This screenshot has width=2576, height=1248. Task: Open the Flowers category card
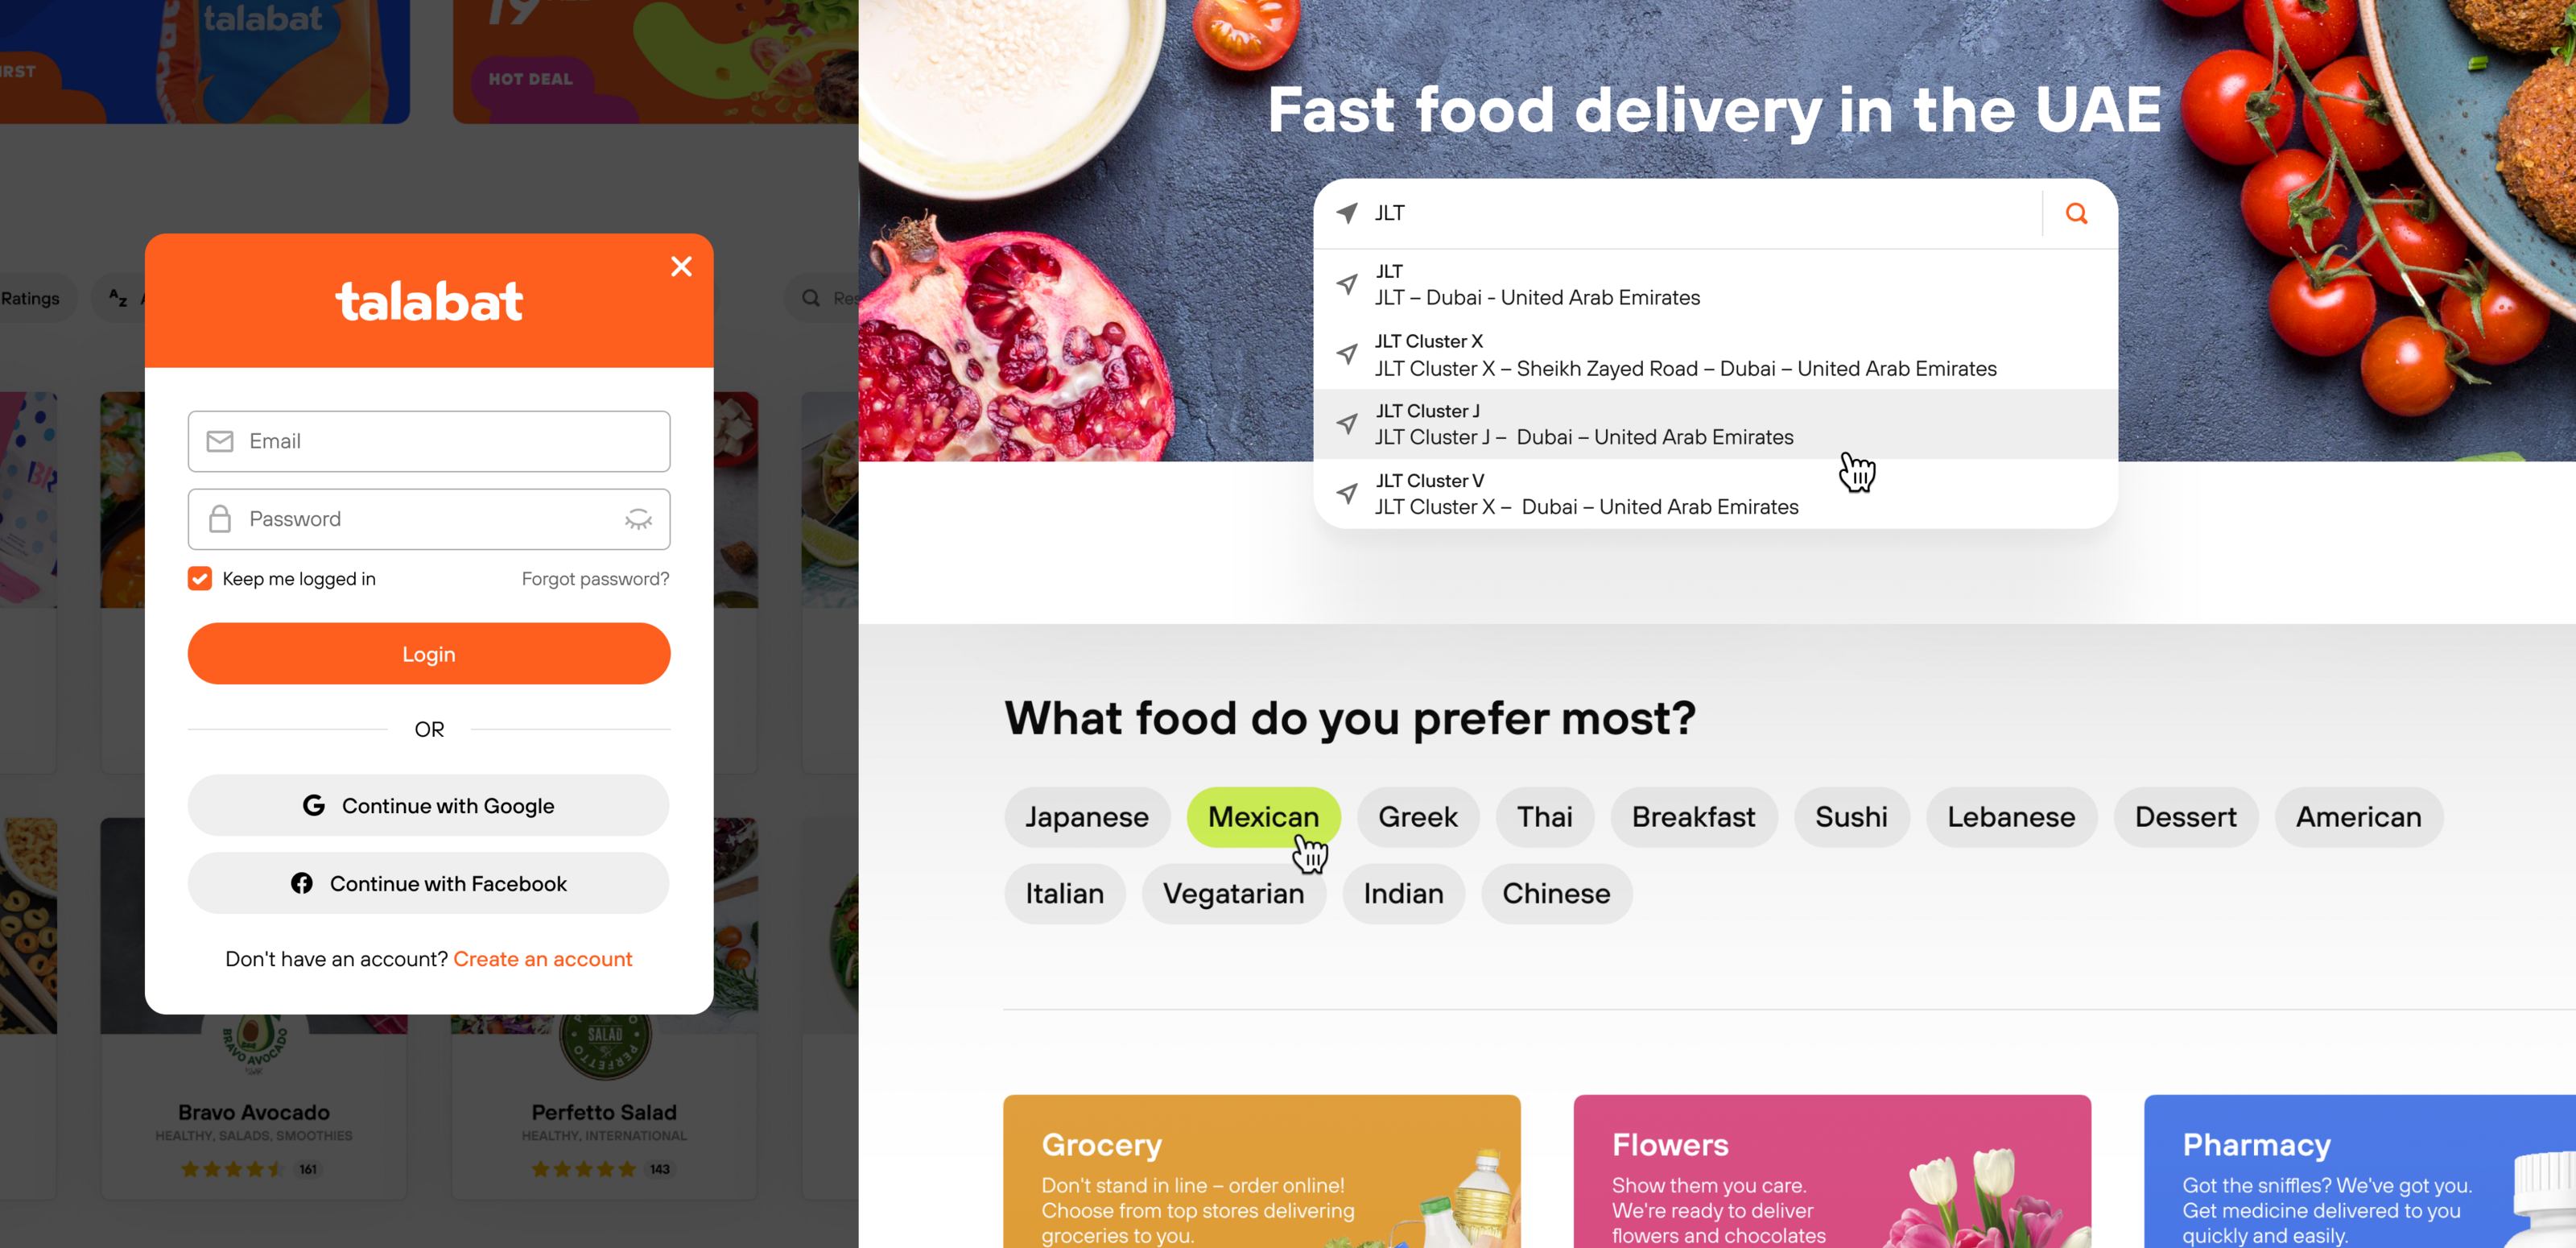[1832, 1171]
